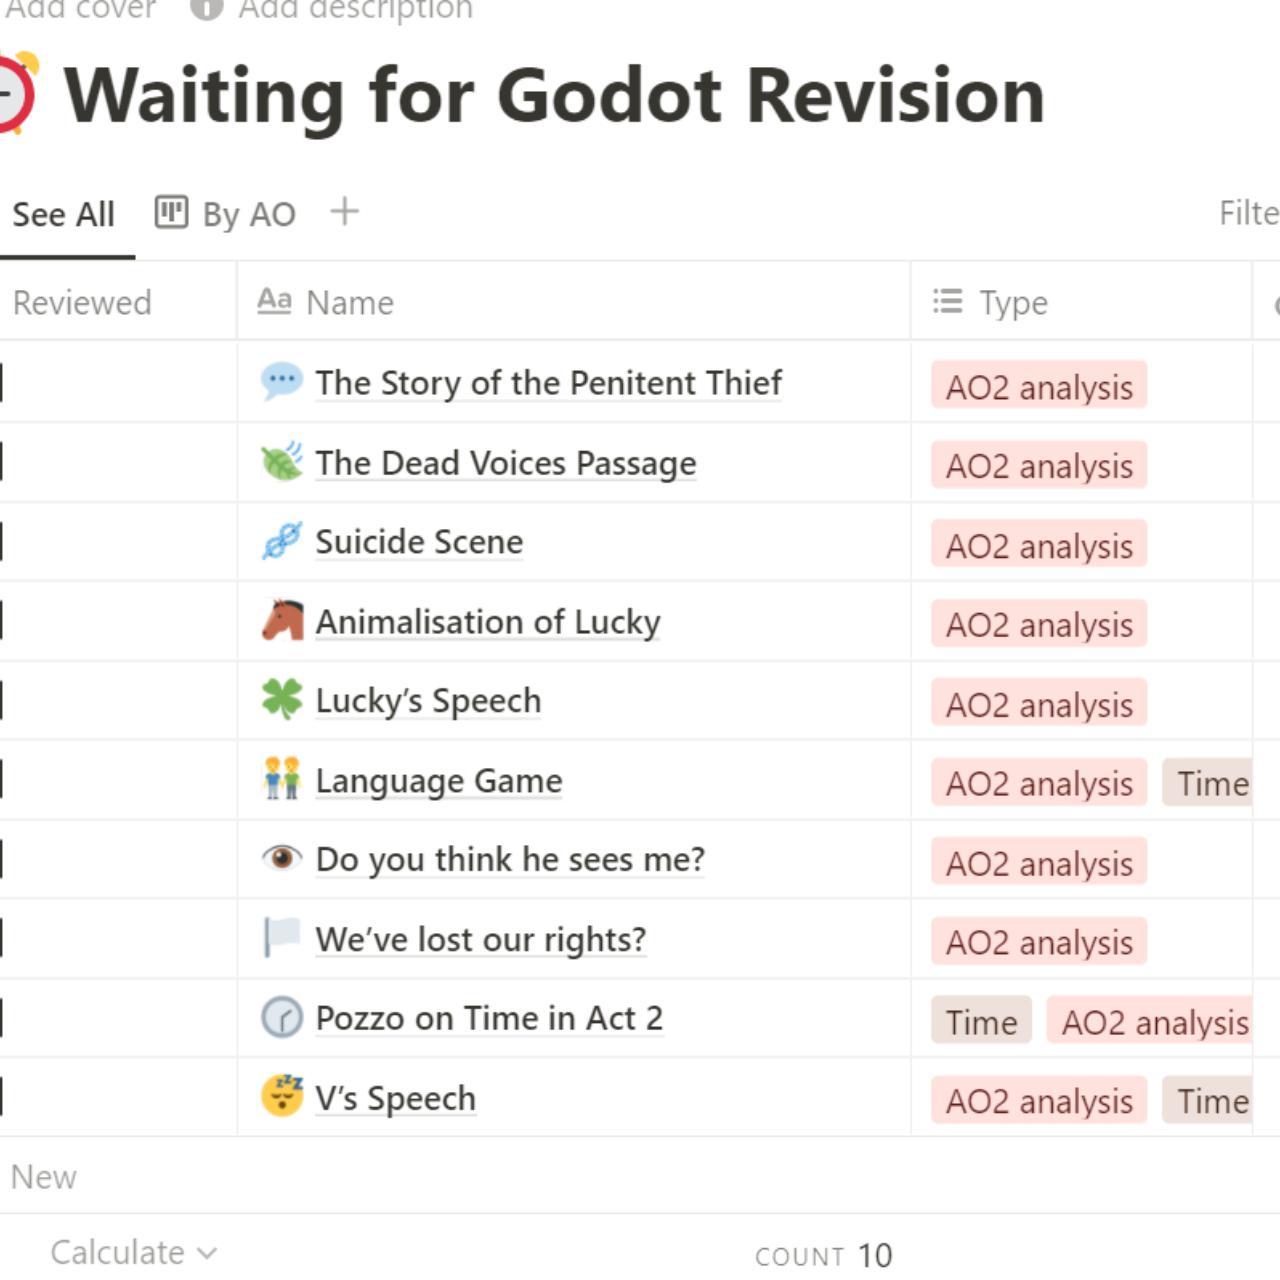Click the white flag icon beside We've lost our rights?

point(281,938)
